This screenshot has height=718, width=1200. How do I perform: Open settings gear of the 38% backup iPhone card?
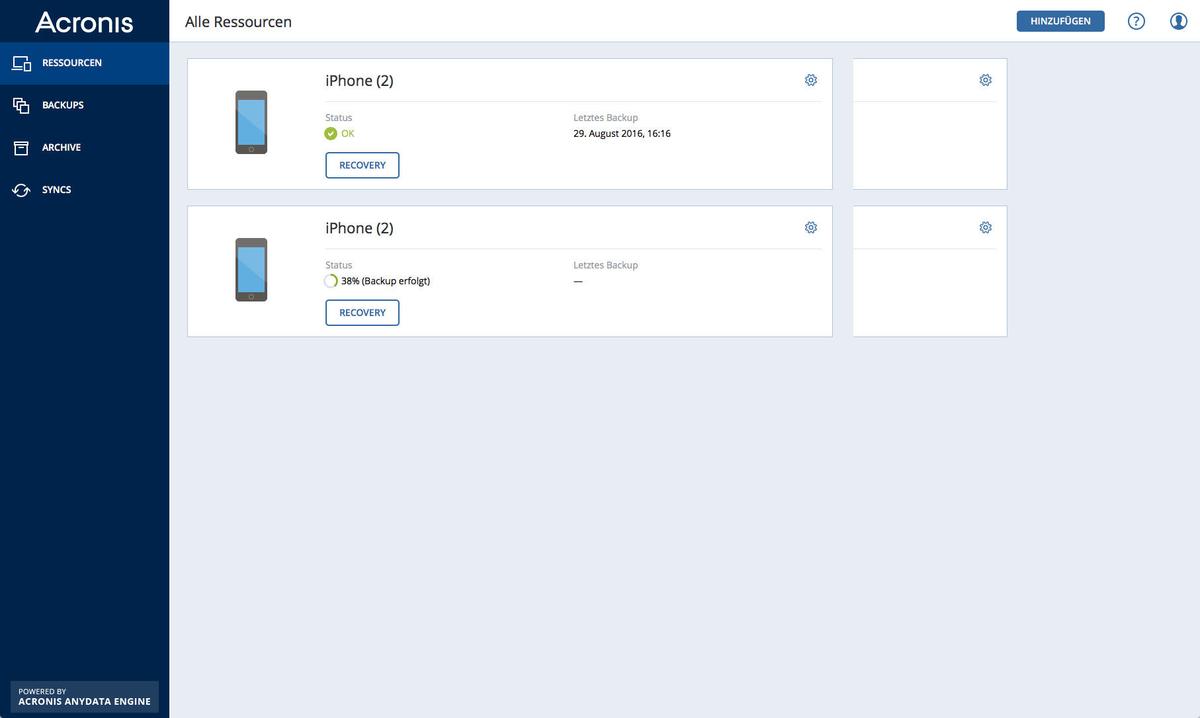[811, 227]
